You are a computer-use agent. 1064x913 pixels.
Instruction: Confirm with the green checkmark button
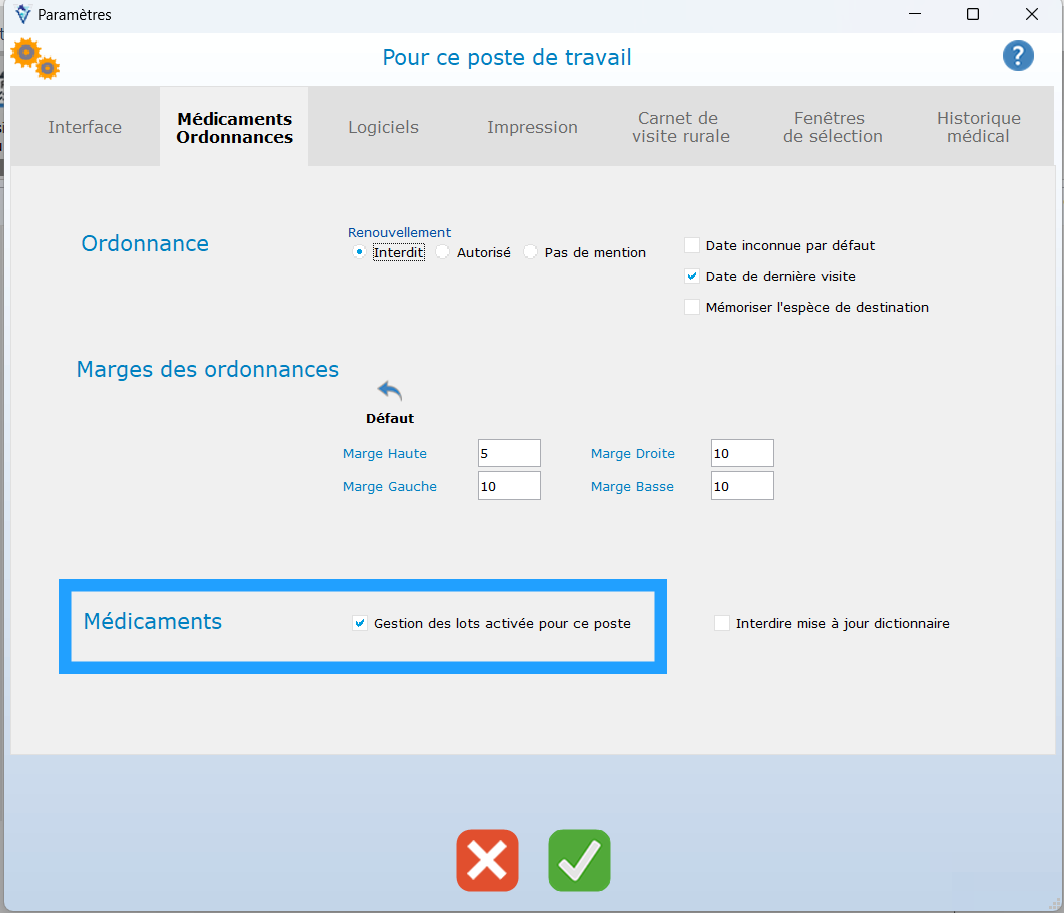pyautogui.click(x=579, y=860)
